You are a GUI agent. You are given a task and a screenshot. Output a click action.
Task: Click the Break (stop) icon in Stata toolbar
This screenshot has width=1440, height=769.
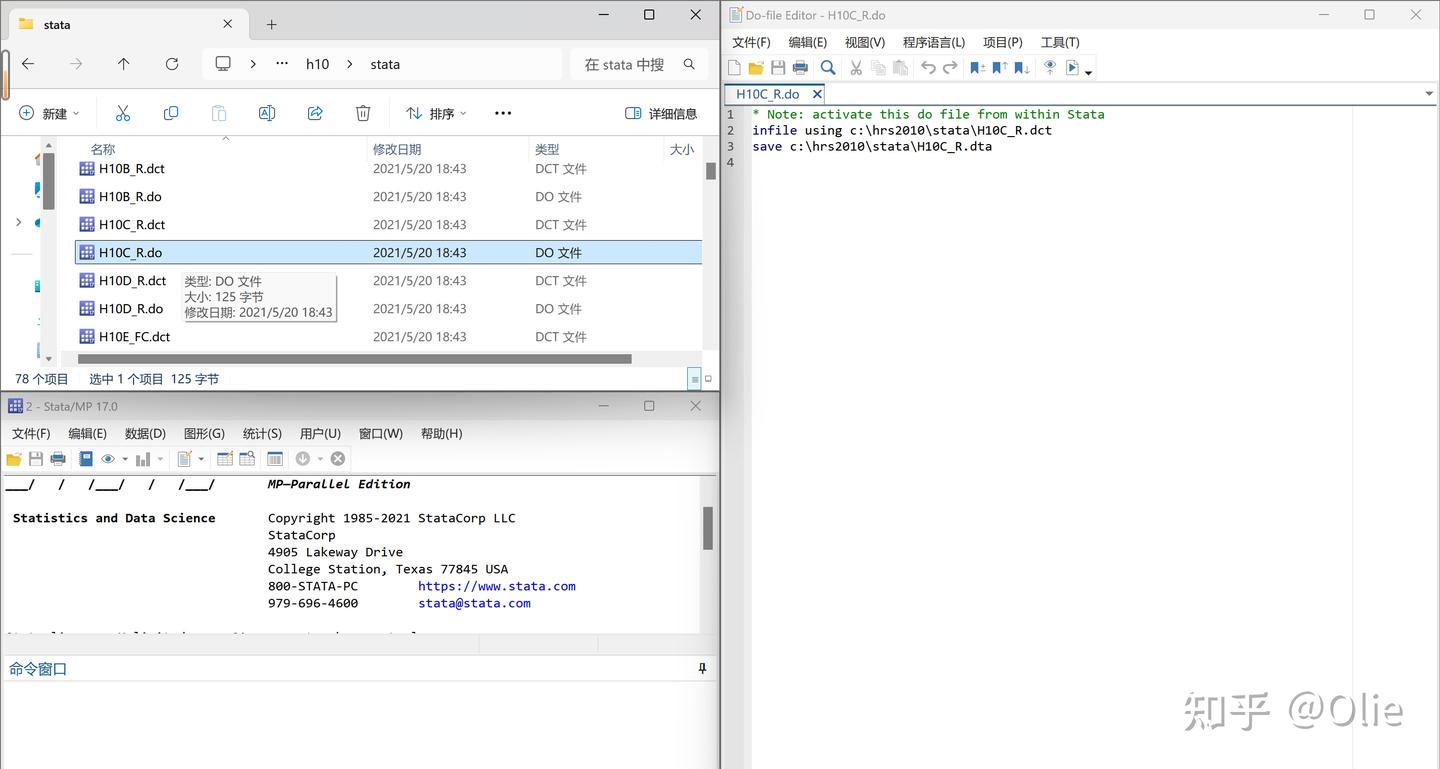337,459
